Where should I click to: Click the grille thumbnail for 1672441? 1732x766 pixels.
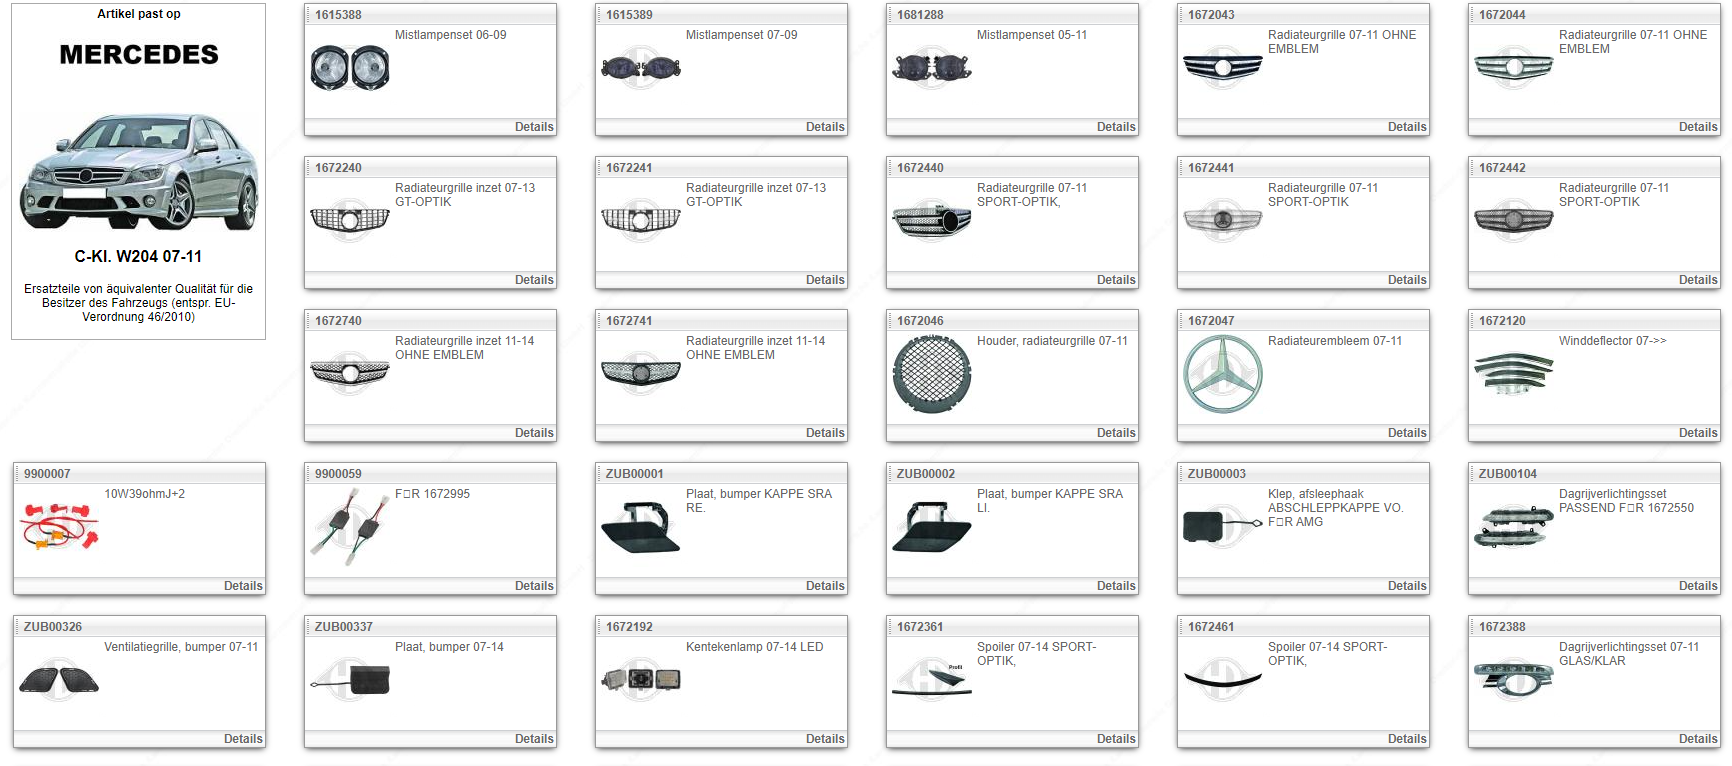[1223, 221]
